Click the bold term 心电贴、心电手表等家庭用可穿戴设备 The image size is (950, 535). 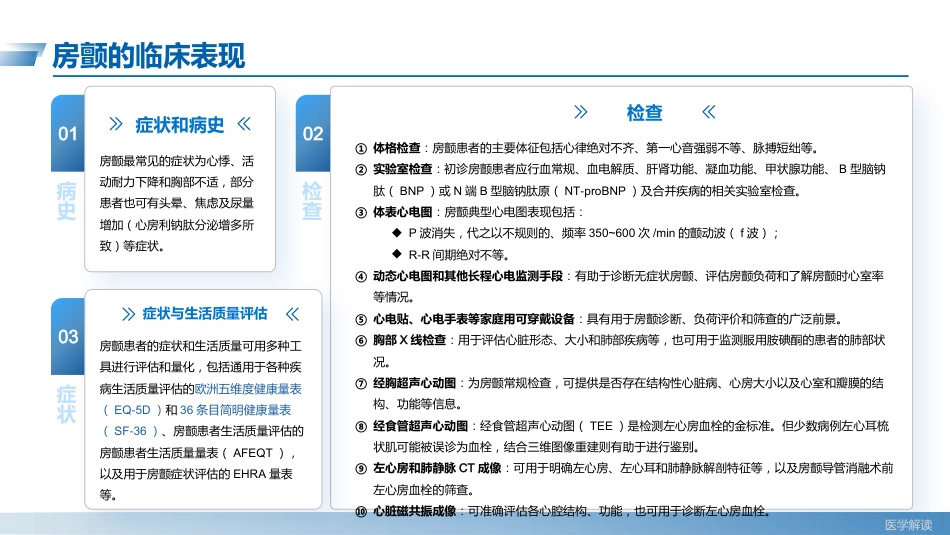click(474, 319)
